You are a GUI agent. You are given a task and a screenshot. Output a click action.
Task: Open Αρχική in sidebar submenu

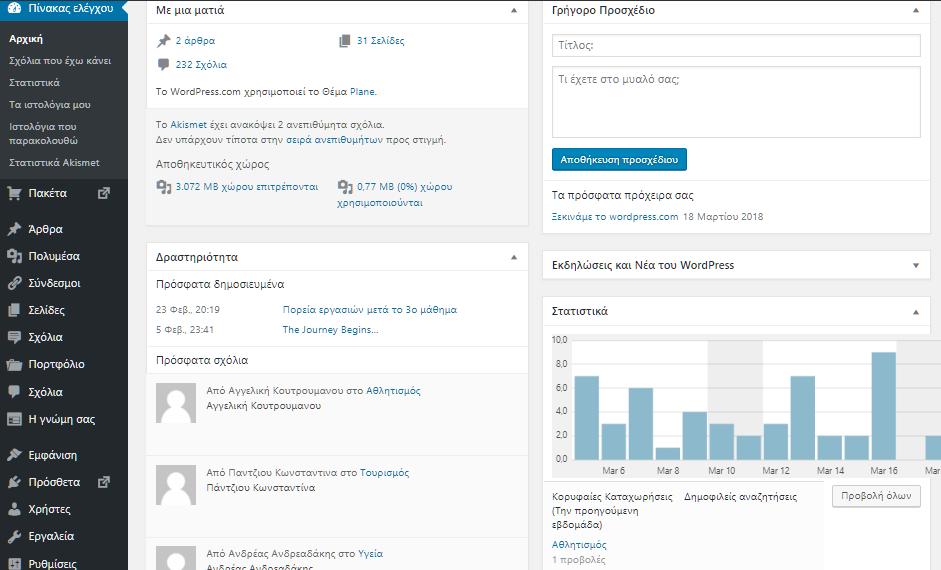tap(26, 39)
